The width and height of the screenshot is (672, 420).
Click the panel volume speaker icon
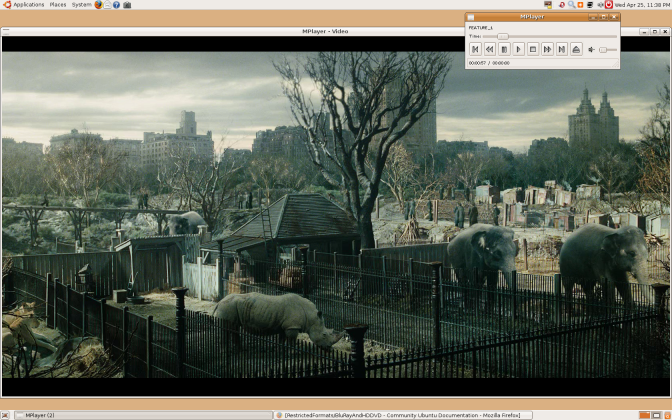coord(600,5)
